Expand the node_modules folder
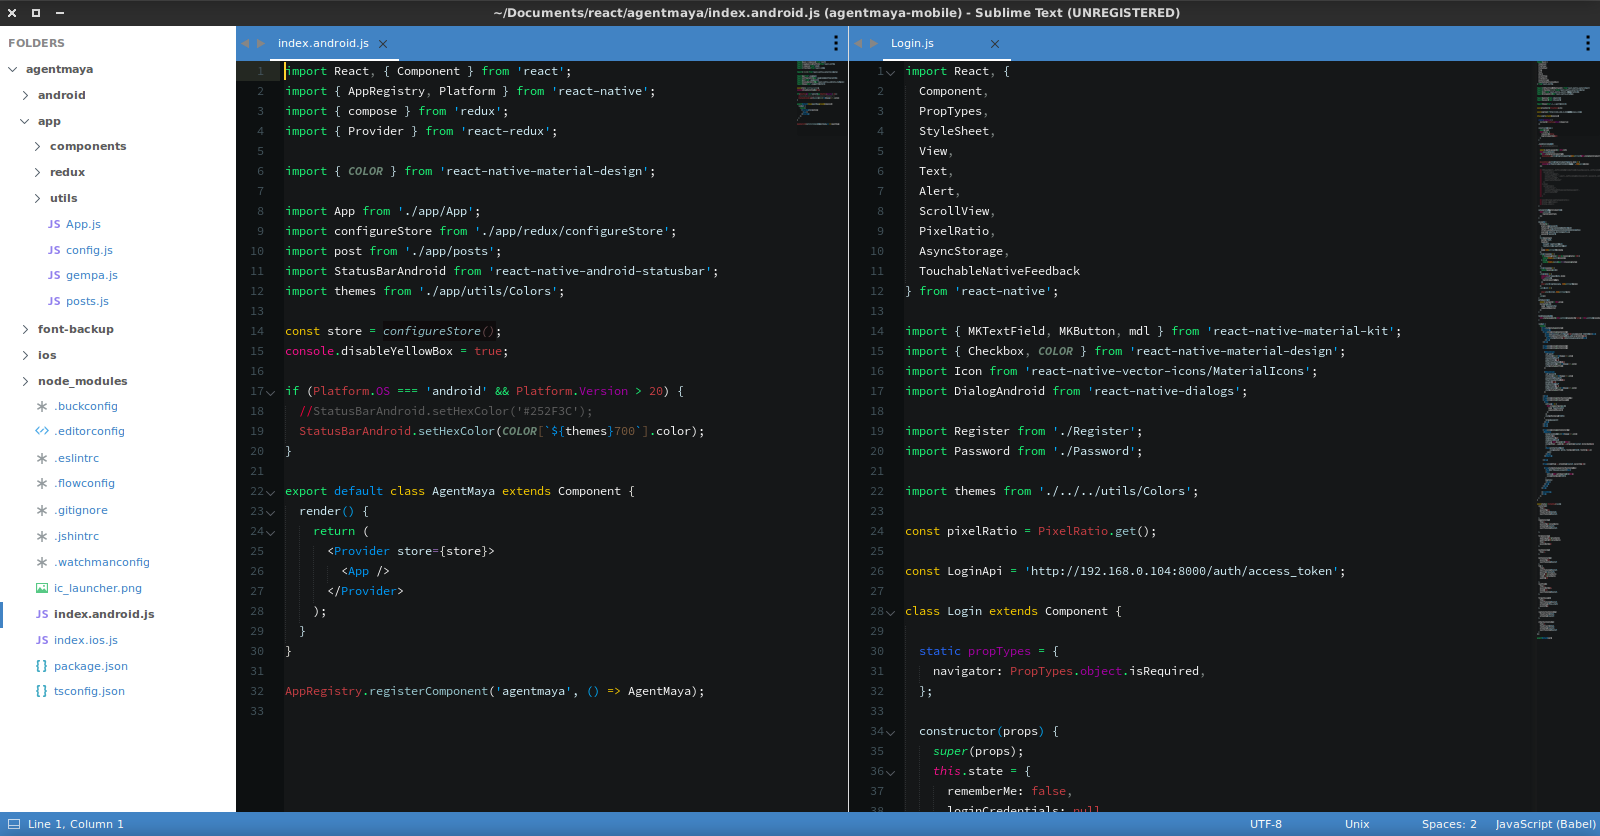Screen dimensions: 1600x836 coord(25,381)
